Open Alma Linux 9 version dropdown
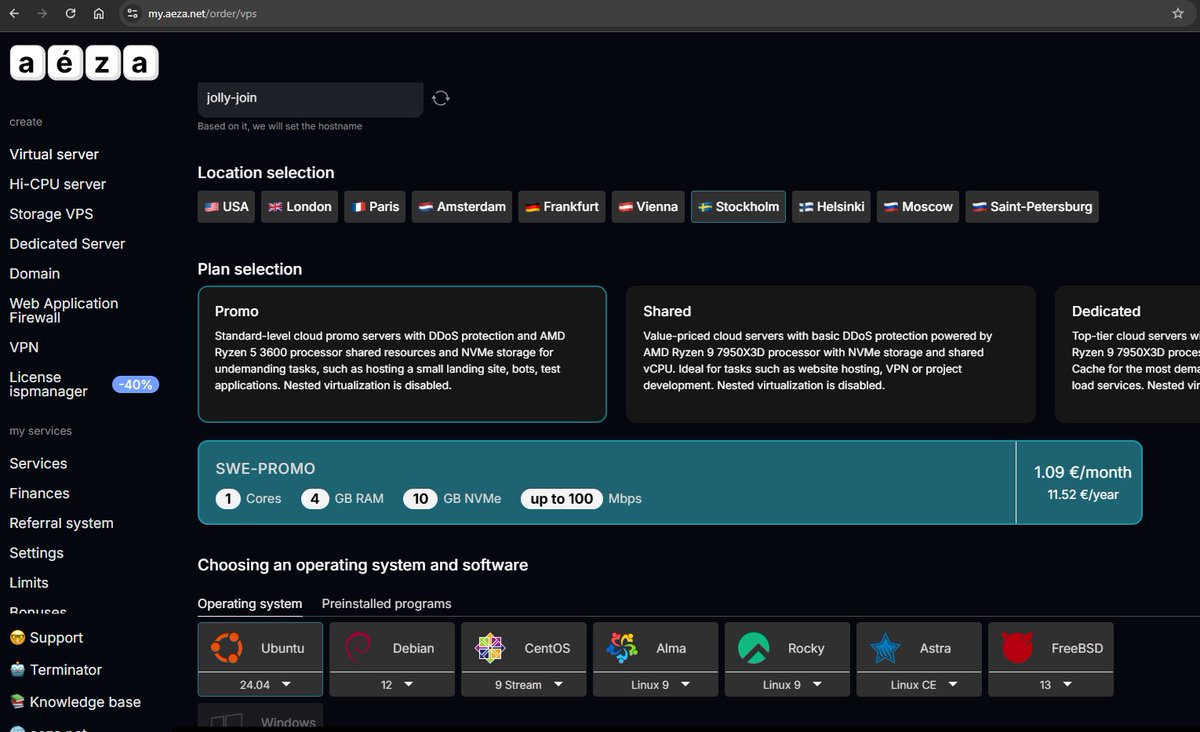The width and height of the screenshot is (1200, 732). tap(655, 684)
